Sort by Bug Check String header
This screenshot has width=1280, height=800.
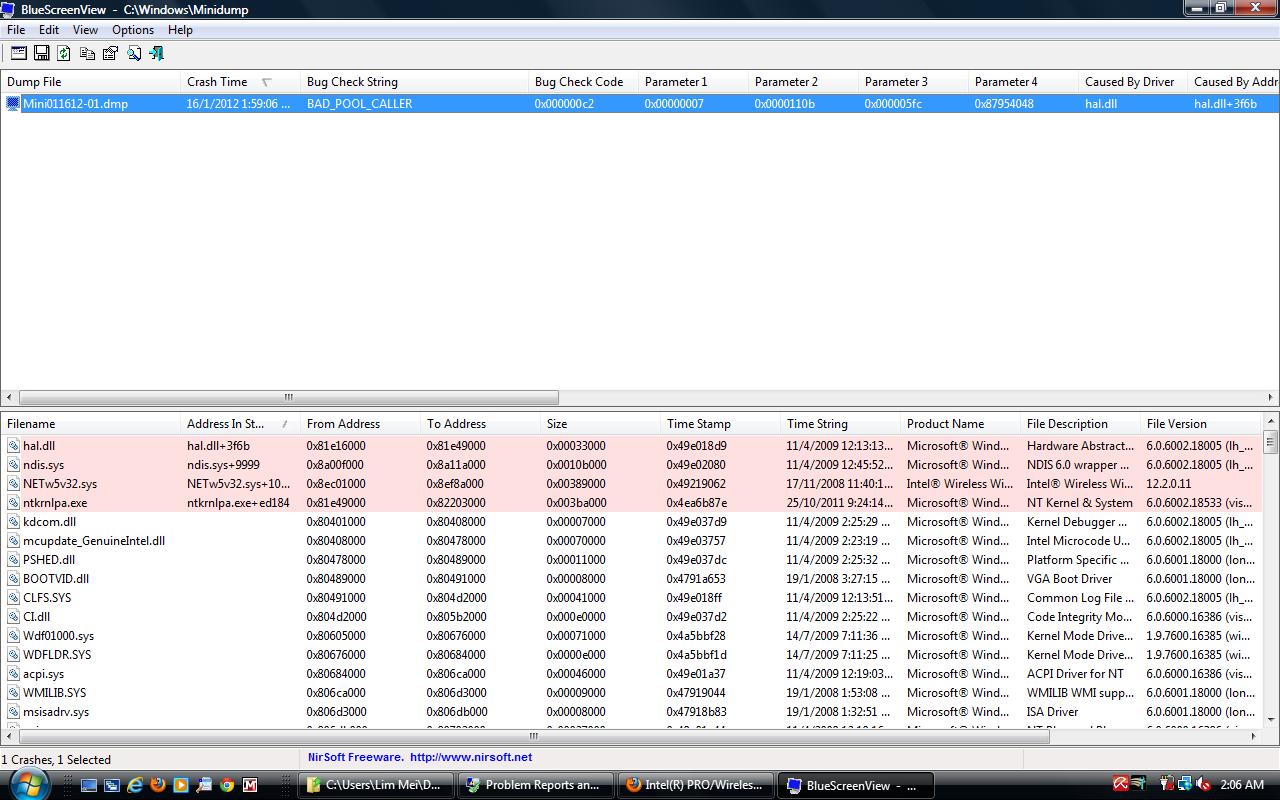[414, 82]
